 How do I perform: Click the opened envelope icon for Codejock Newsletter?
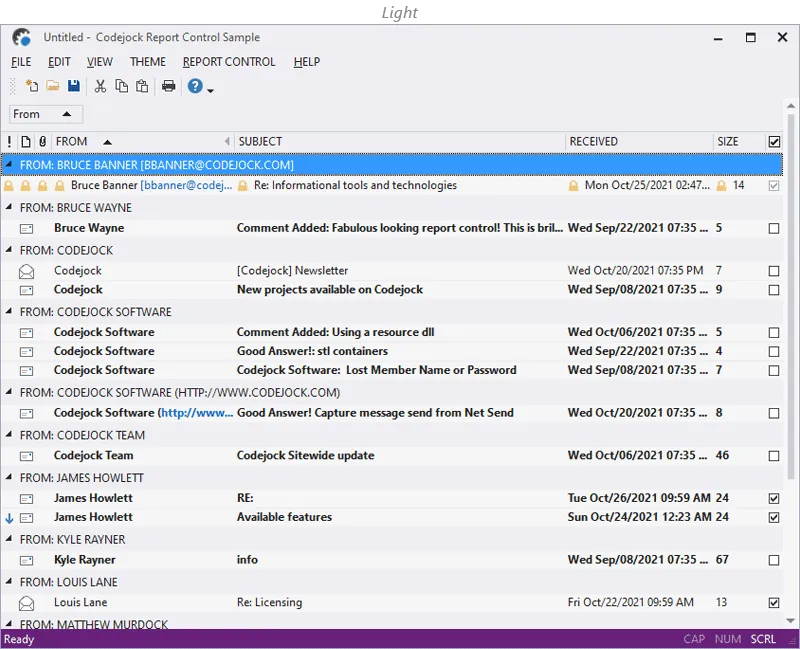coord(27,271)
